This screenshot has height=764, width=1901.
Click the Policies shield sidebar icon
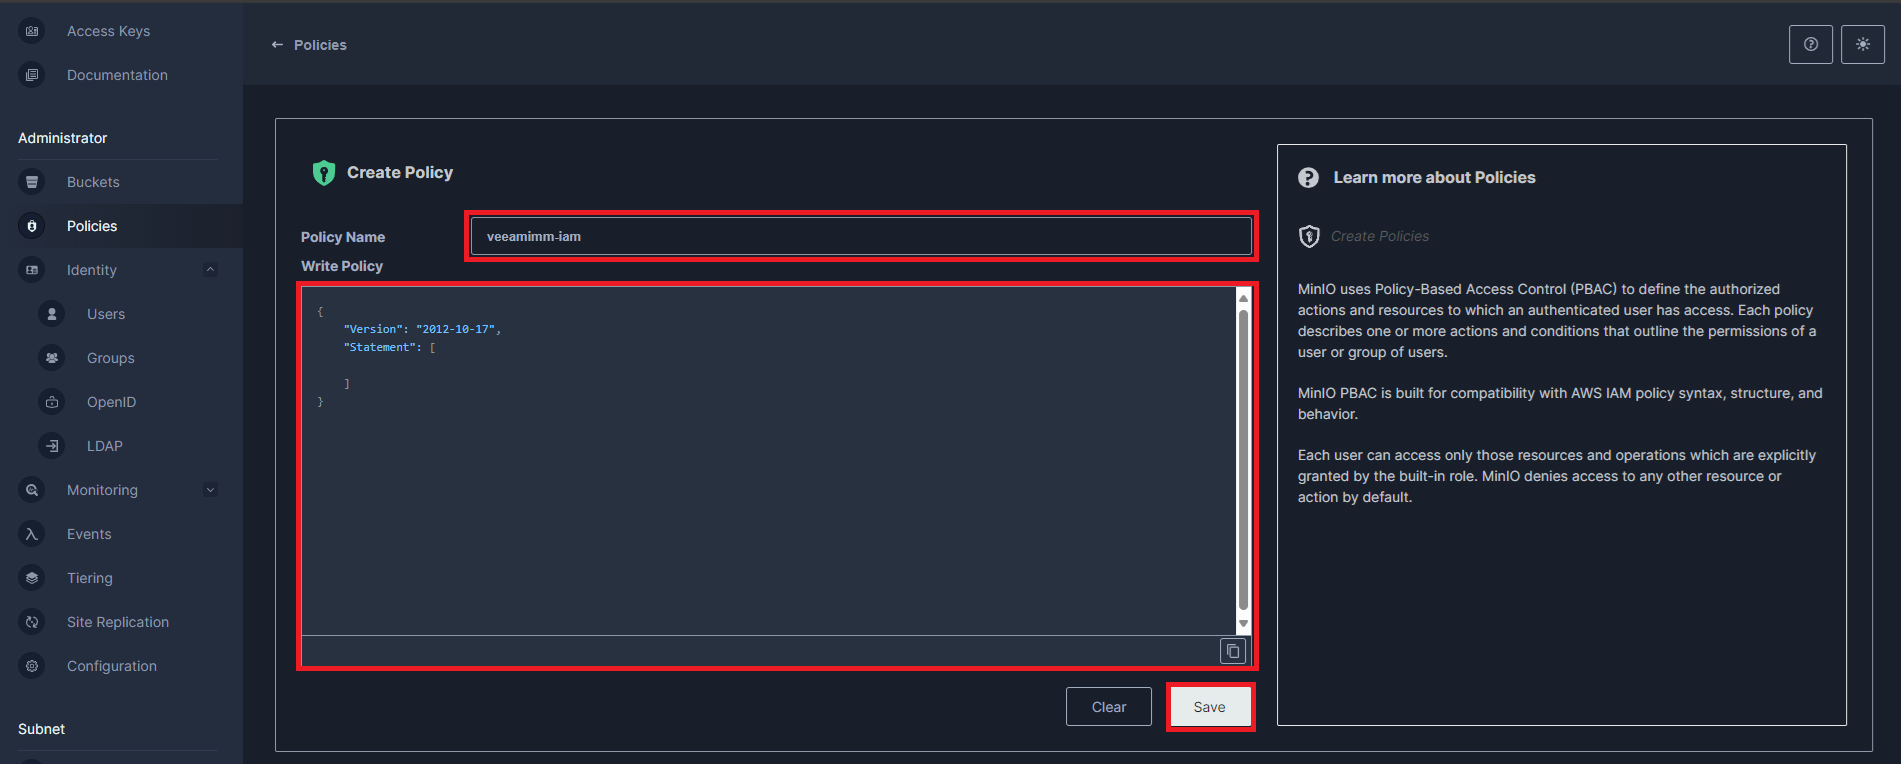pos(32,226)
